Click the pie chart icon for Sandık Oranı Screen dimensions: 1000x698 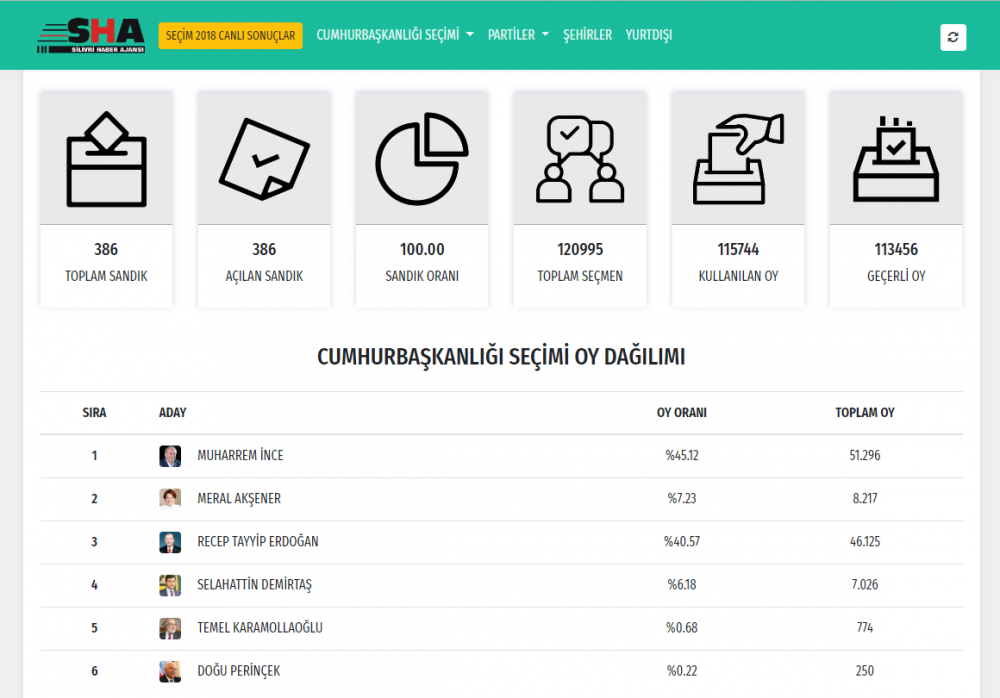coord(422,158)
